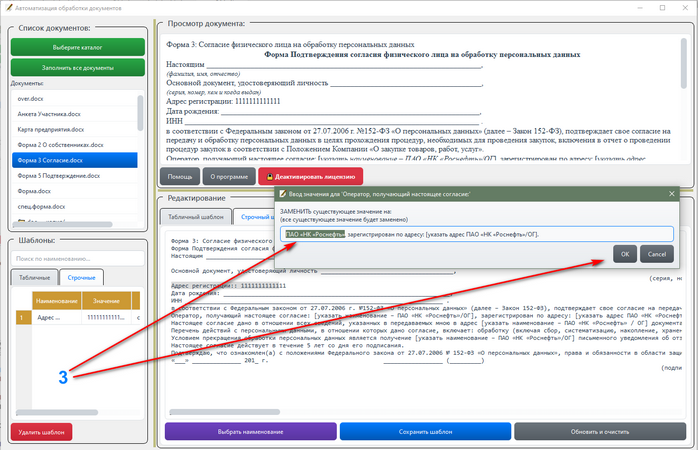Switch to 'Строчные' templates tab

click(81, 277)
